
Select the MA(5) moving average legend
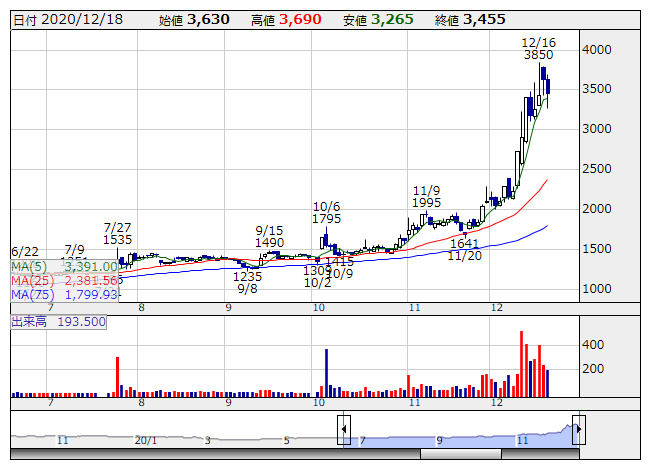coord(65,267)
